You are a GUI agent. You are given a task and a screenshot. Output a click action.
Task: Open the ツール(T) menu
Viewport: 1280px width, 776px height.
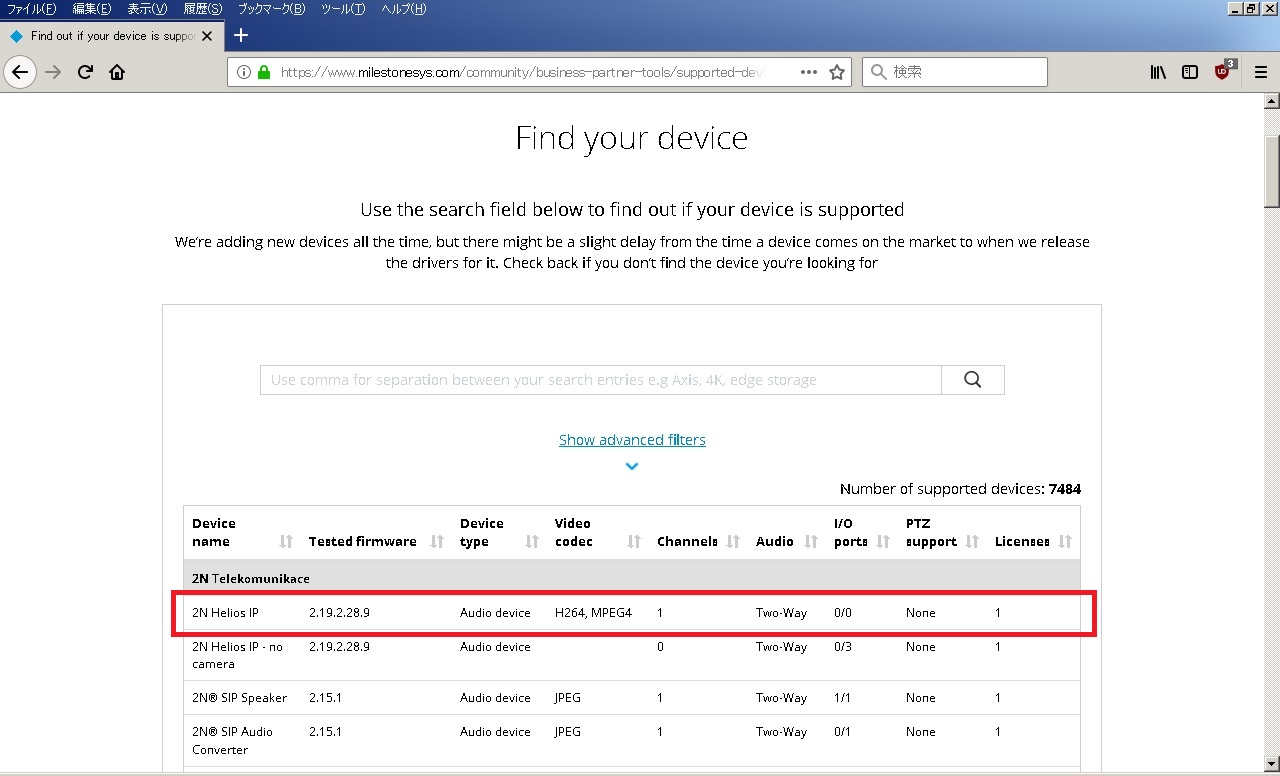tap(343, 9)
